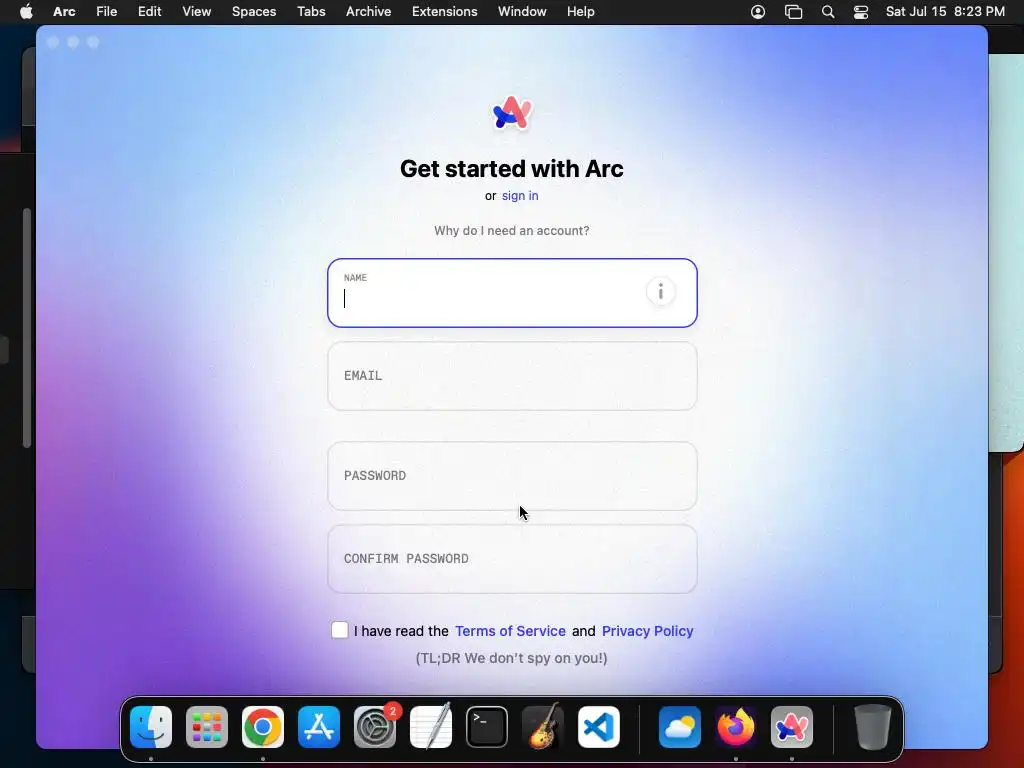Launch Visual Studio Code from dock

click(x=599, y=727)
